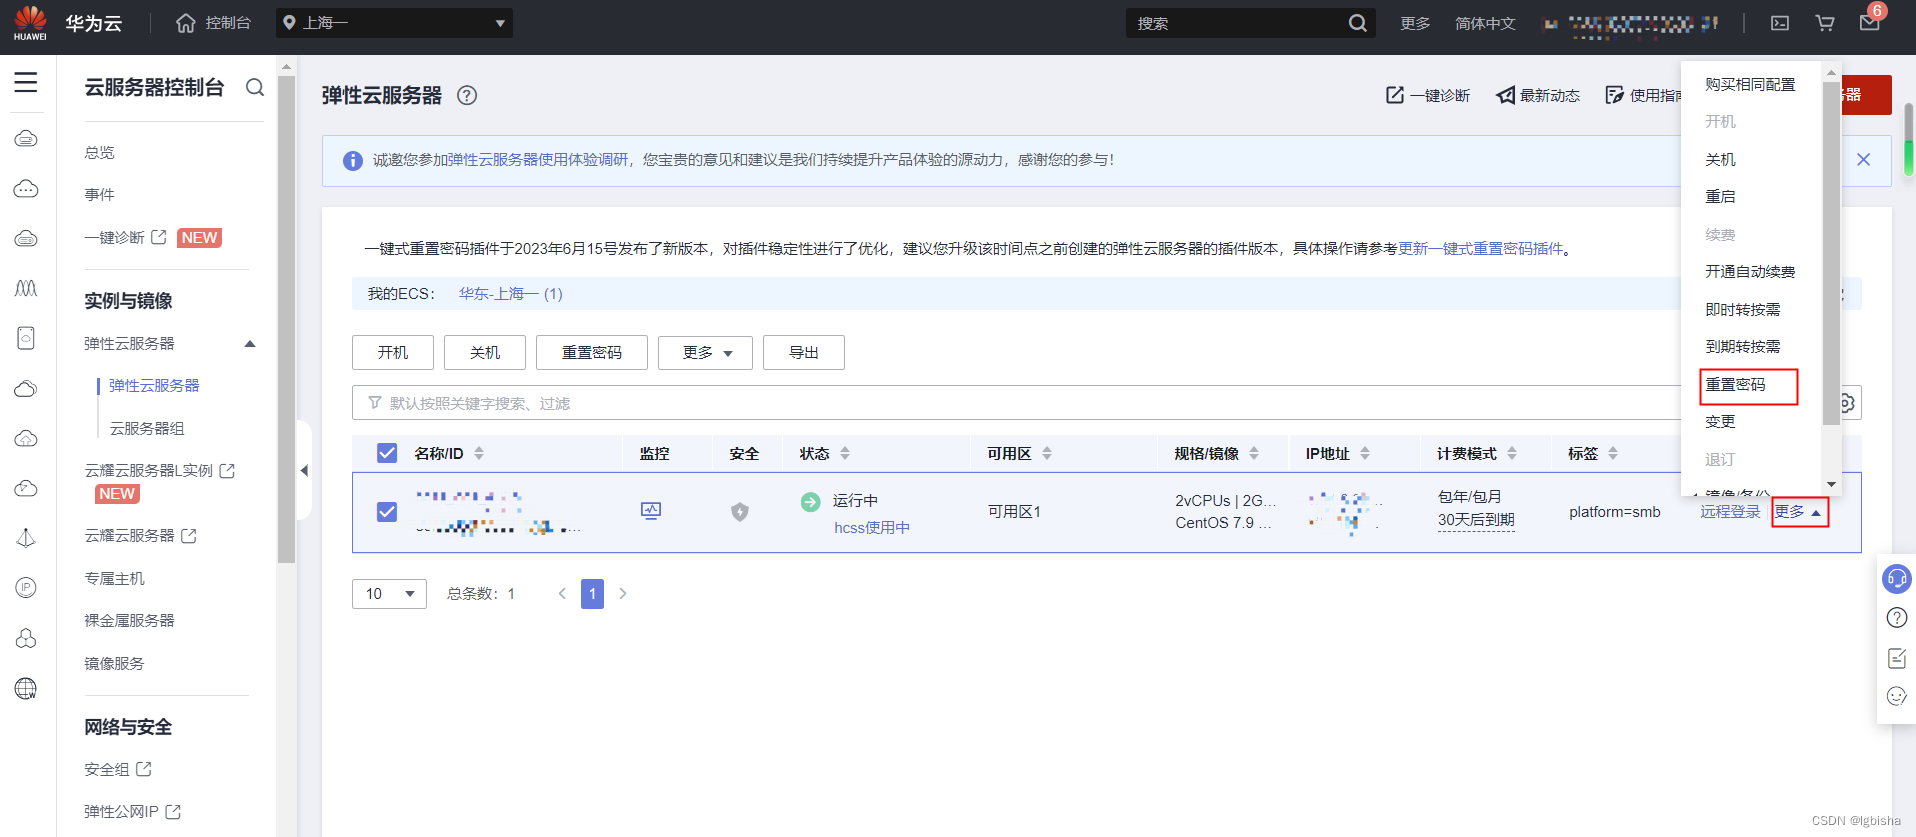
Task: Select 即时转按需 from the menu
Action: [1743, 309]
